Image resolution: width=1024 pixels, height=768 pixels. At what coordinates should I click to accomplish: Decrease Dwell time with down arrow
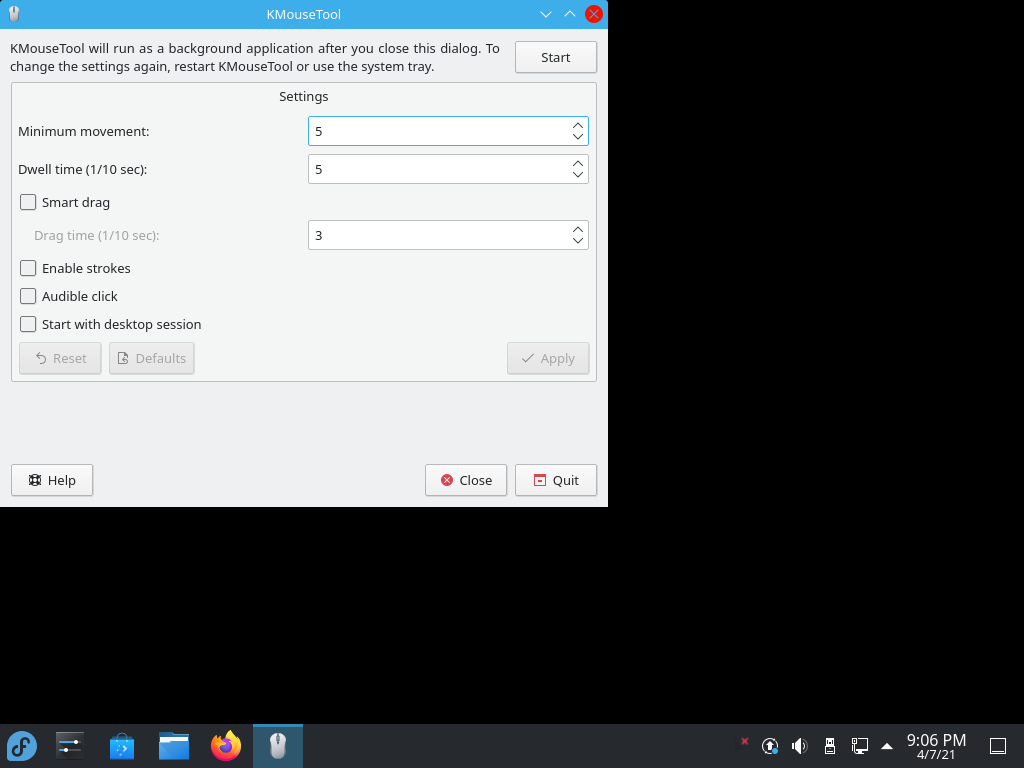pyautogui.click(x=577, y=175)
